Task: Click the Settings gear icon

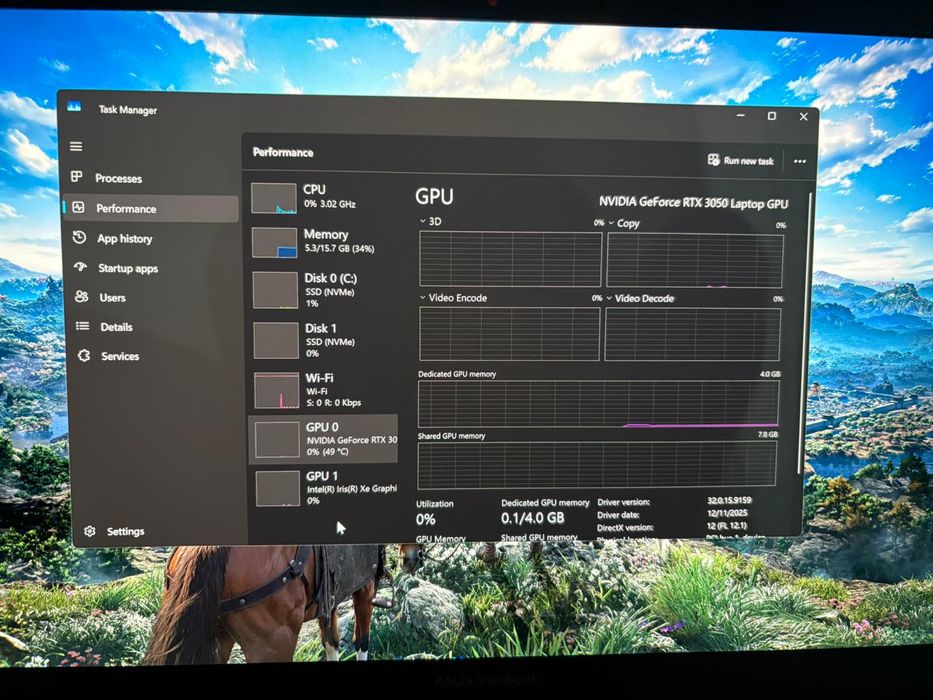Action: pos(90,530)
